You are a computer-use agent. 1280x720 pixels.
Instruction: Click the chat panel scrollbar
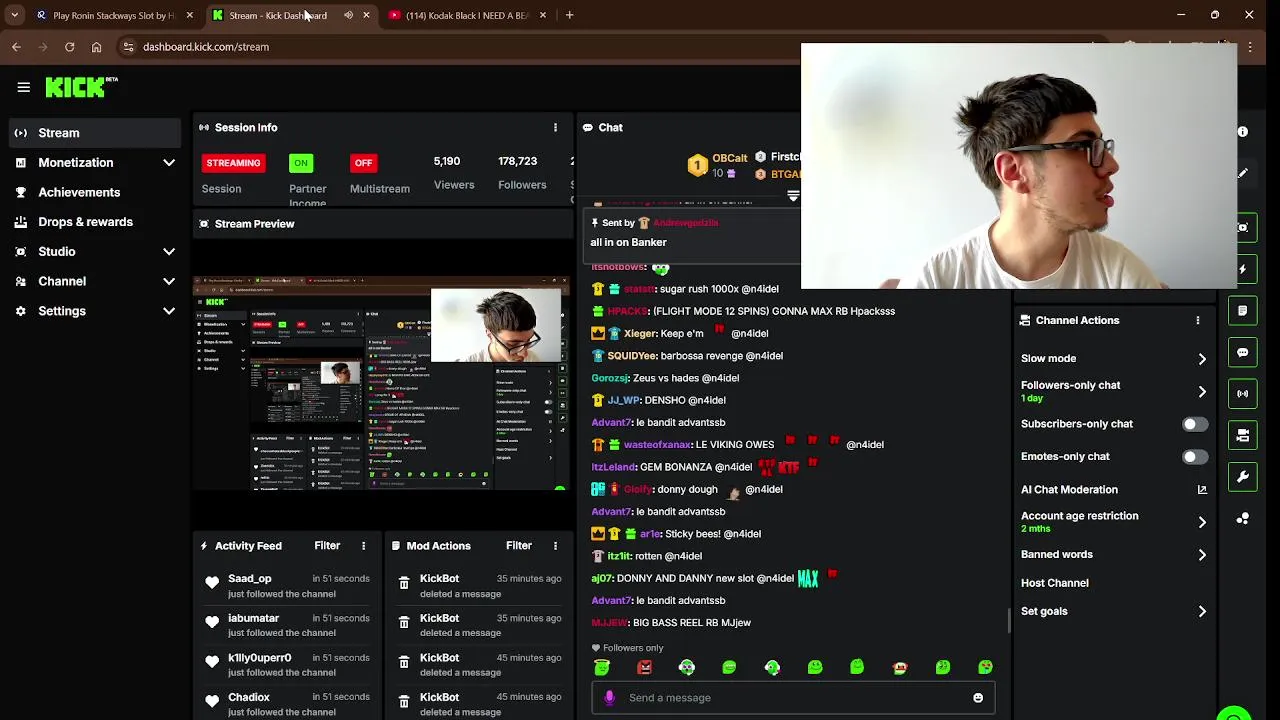point(1008,619)
